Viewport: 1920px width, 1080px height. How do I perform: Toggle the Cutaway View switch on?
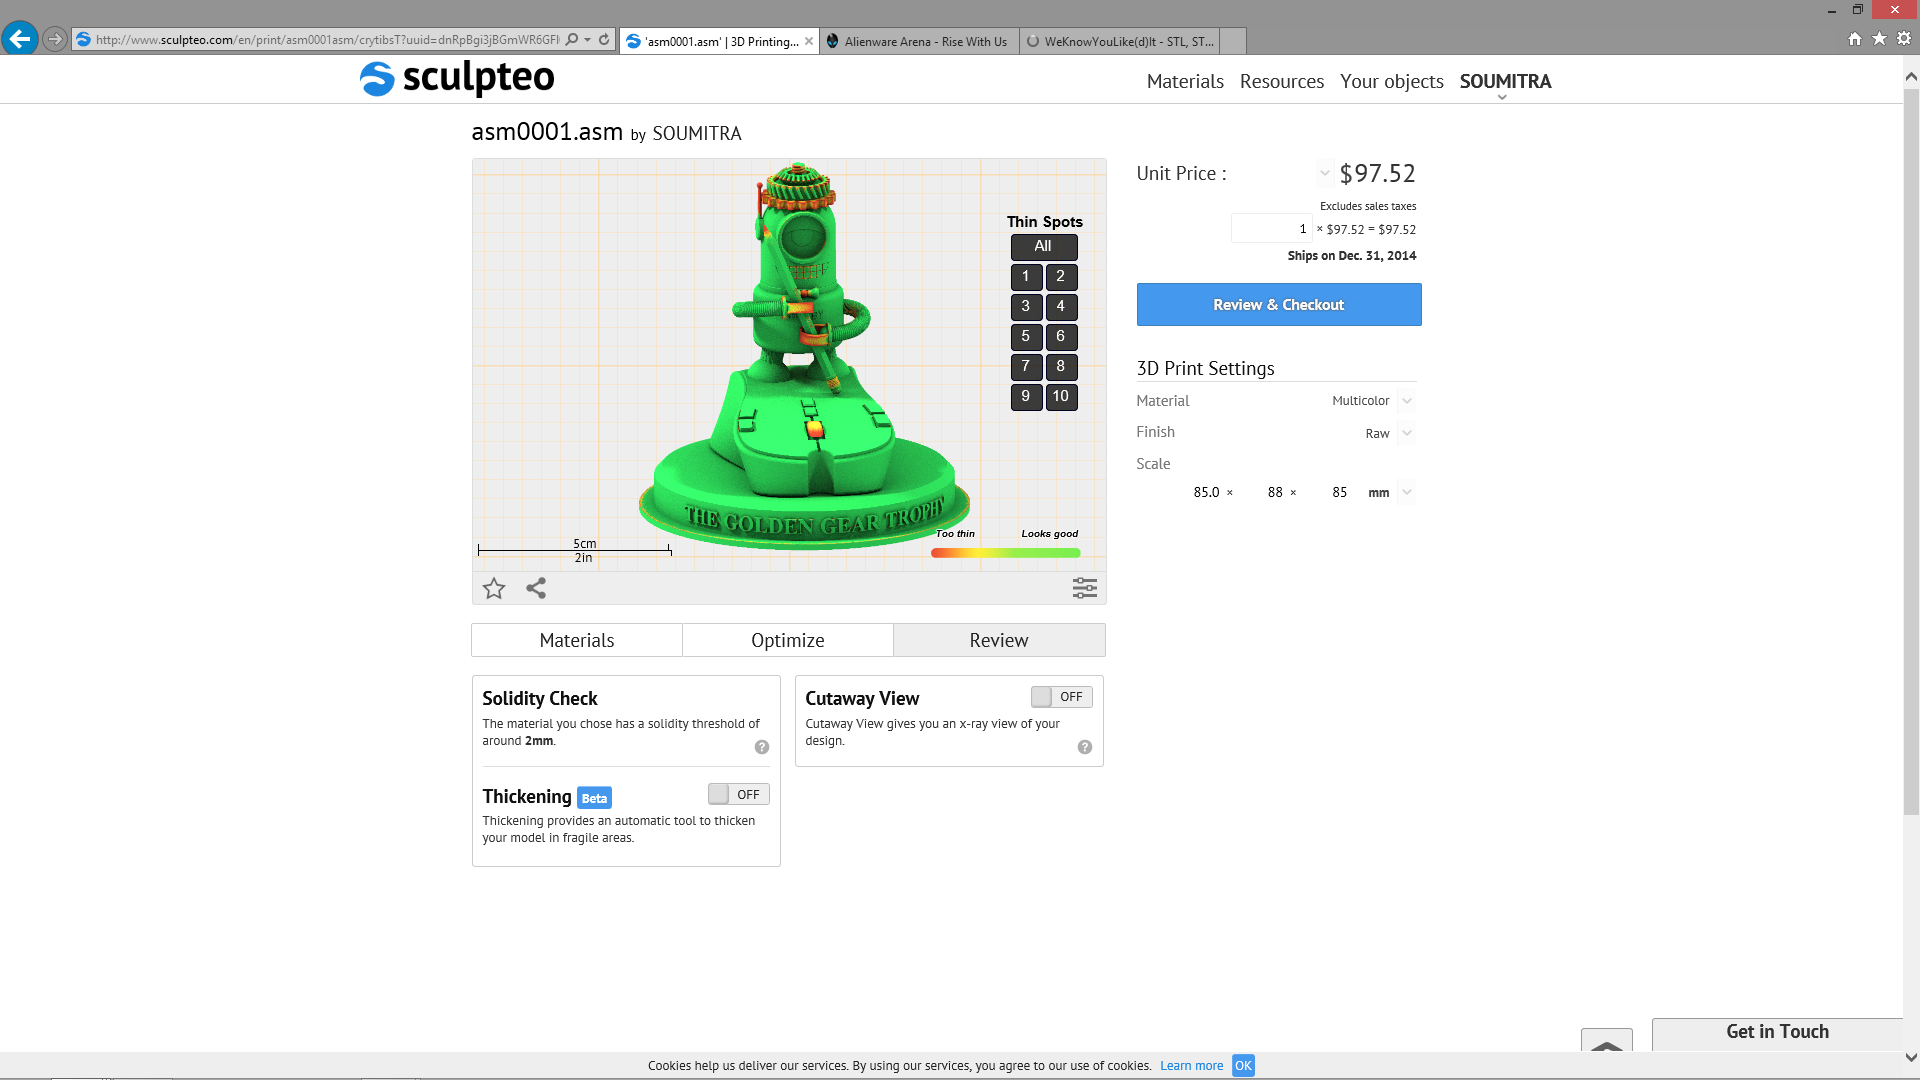point(1062,697)
